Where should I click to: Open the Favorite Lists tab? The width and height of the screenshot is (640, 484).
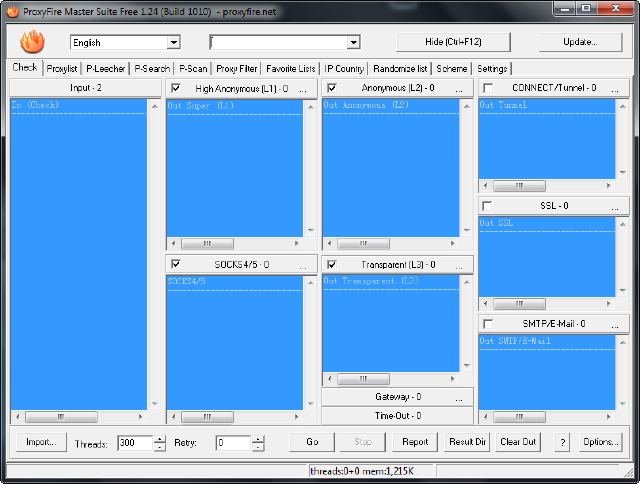291,69
